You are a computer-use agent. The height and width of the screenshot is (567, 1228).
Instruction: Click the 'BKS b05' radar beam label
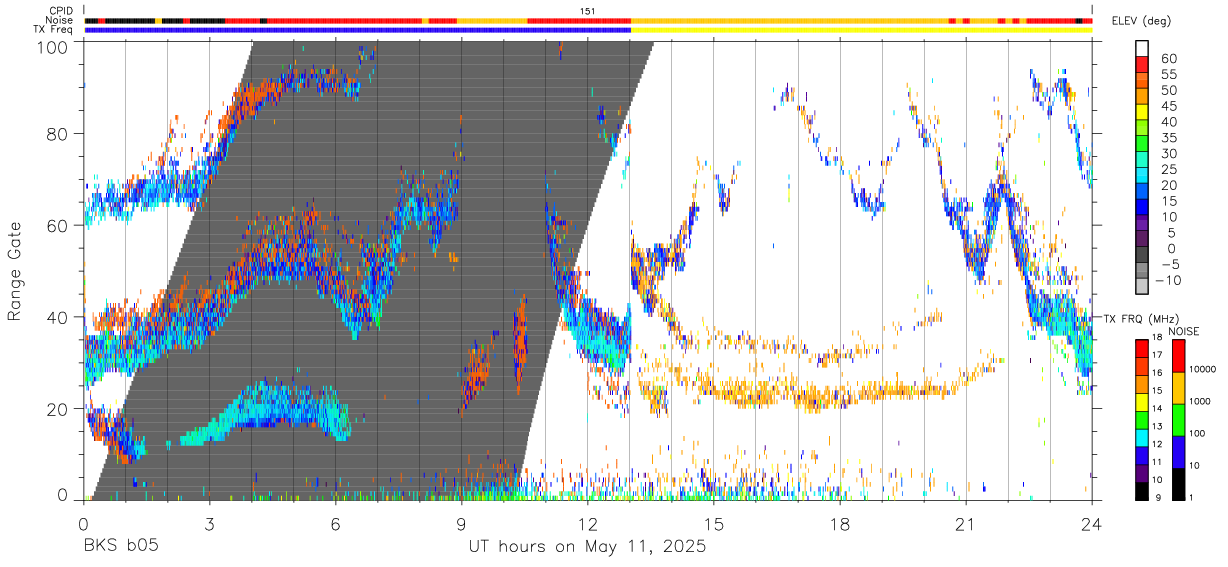[120, 547]
